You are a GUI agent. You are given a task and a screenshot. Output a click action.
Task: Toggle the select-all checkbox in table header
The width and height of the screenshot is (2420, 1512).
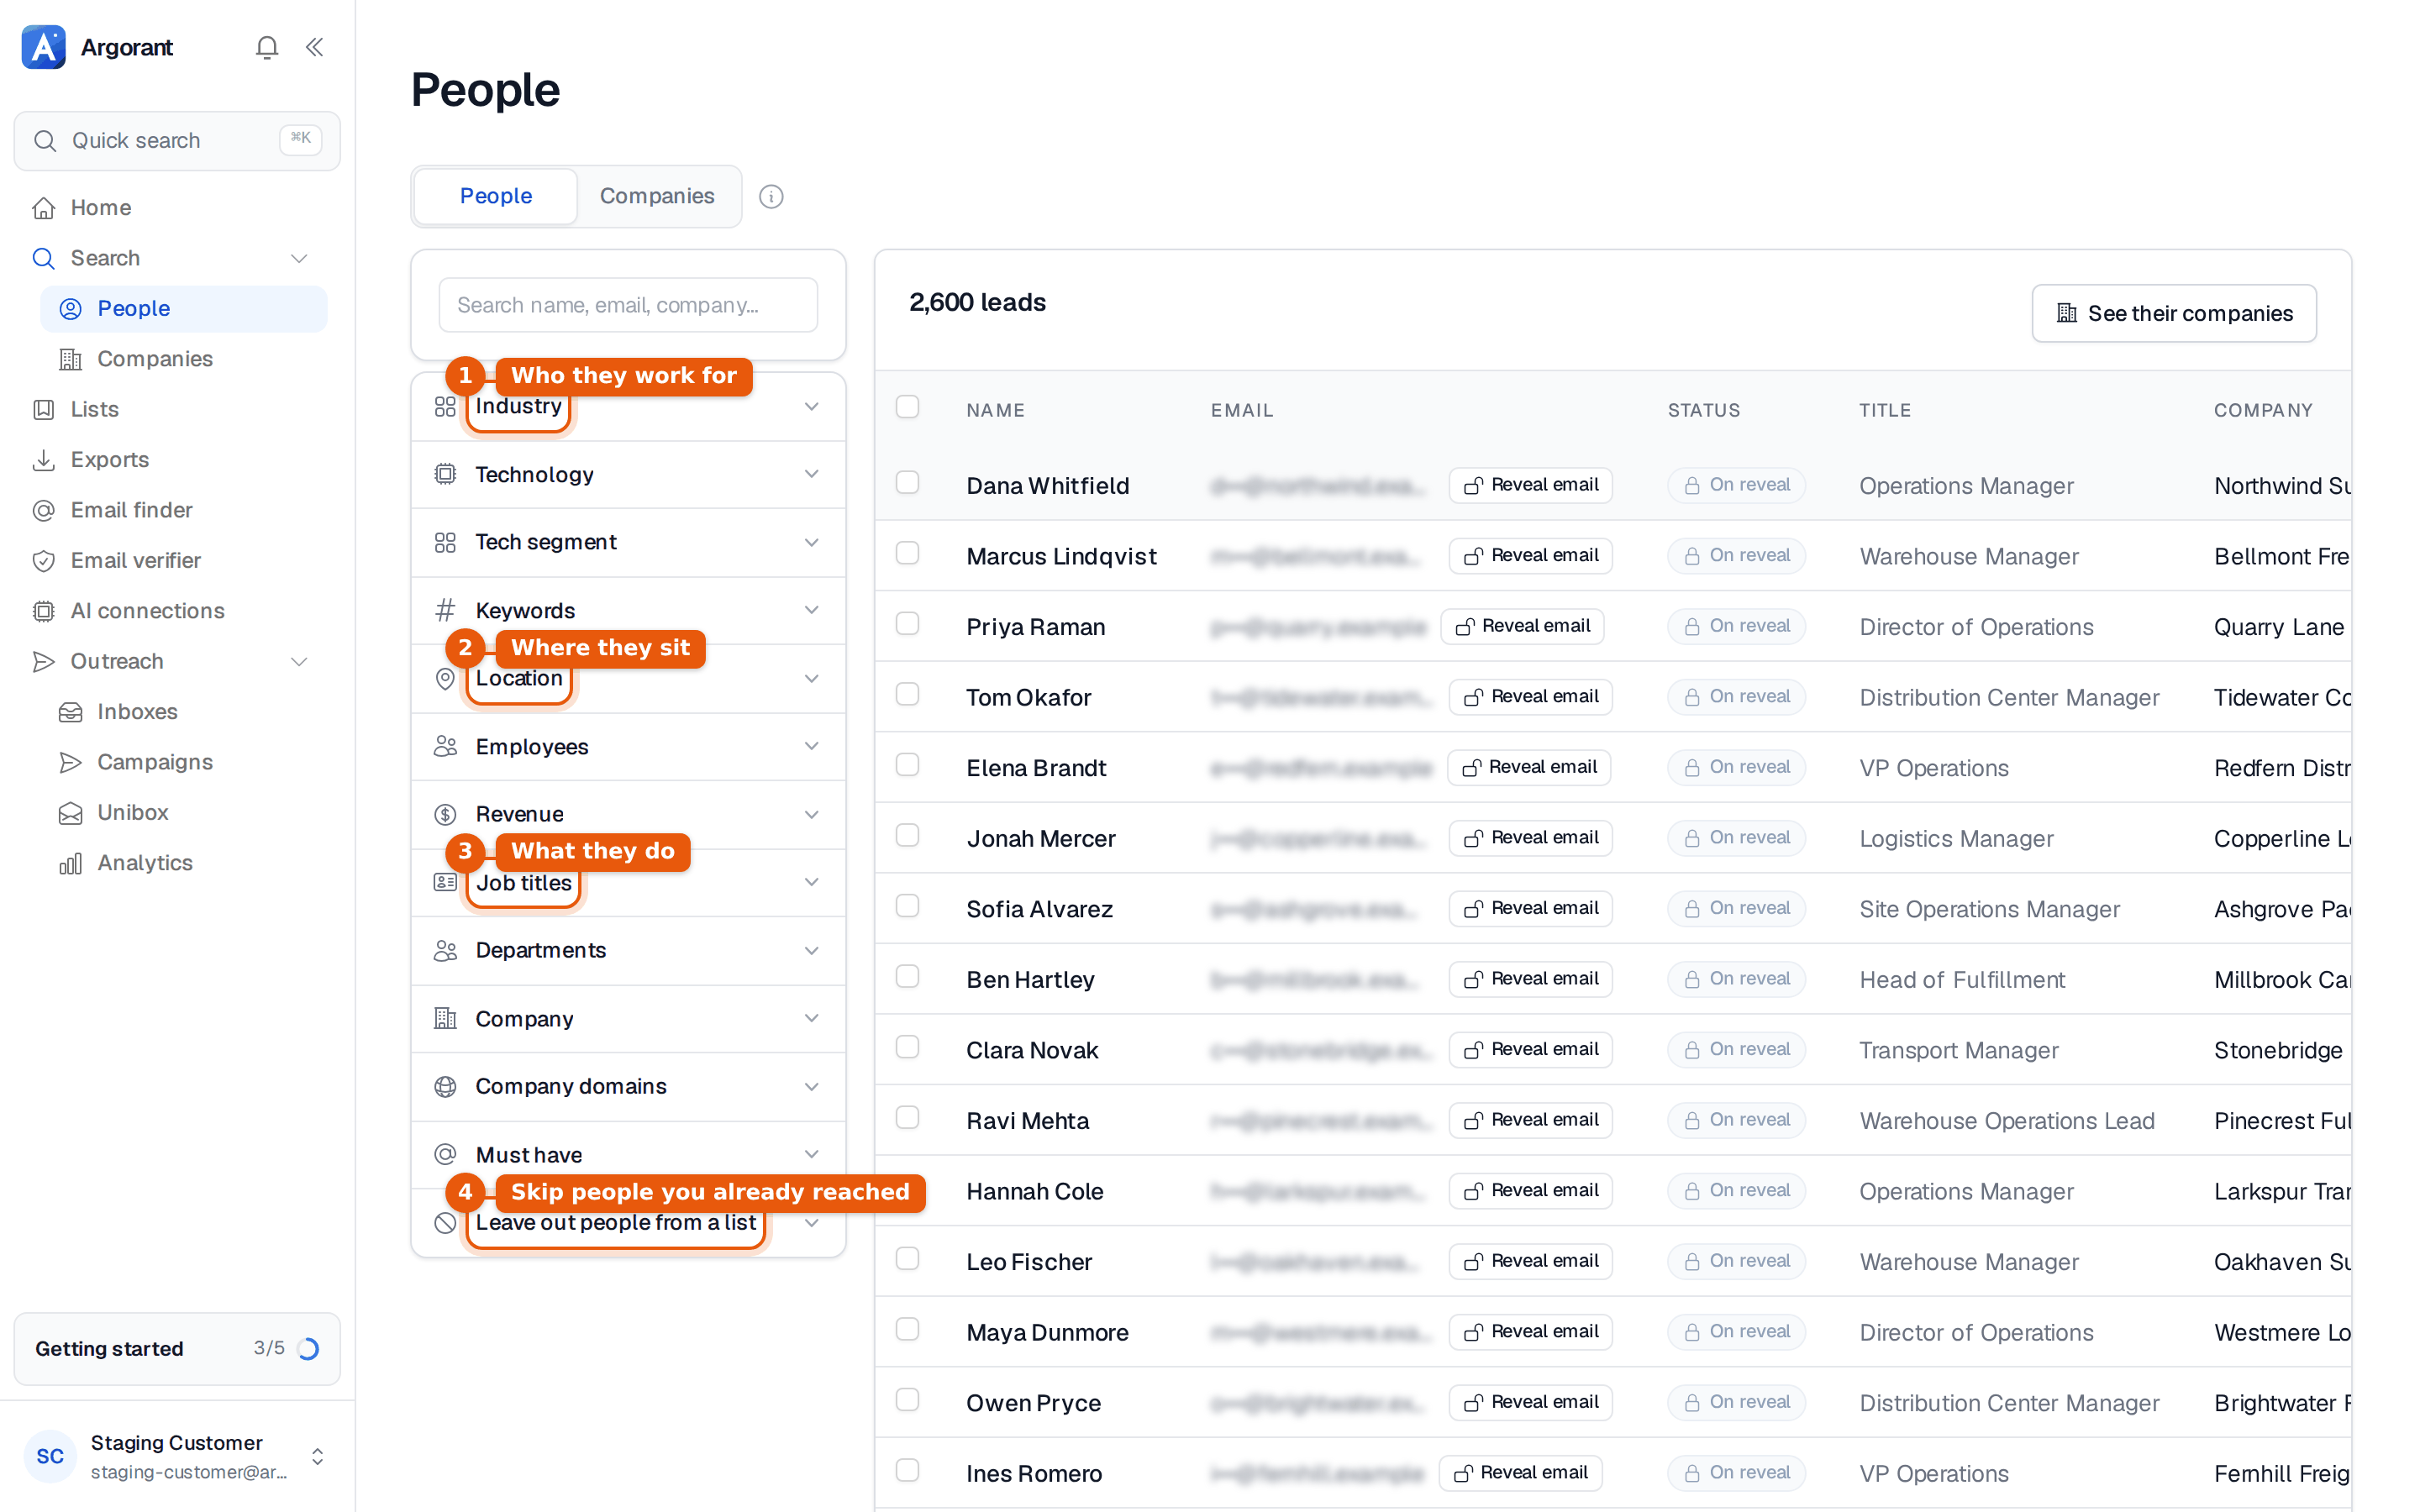click(907, 407)
